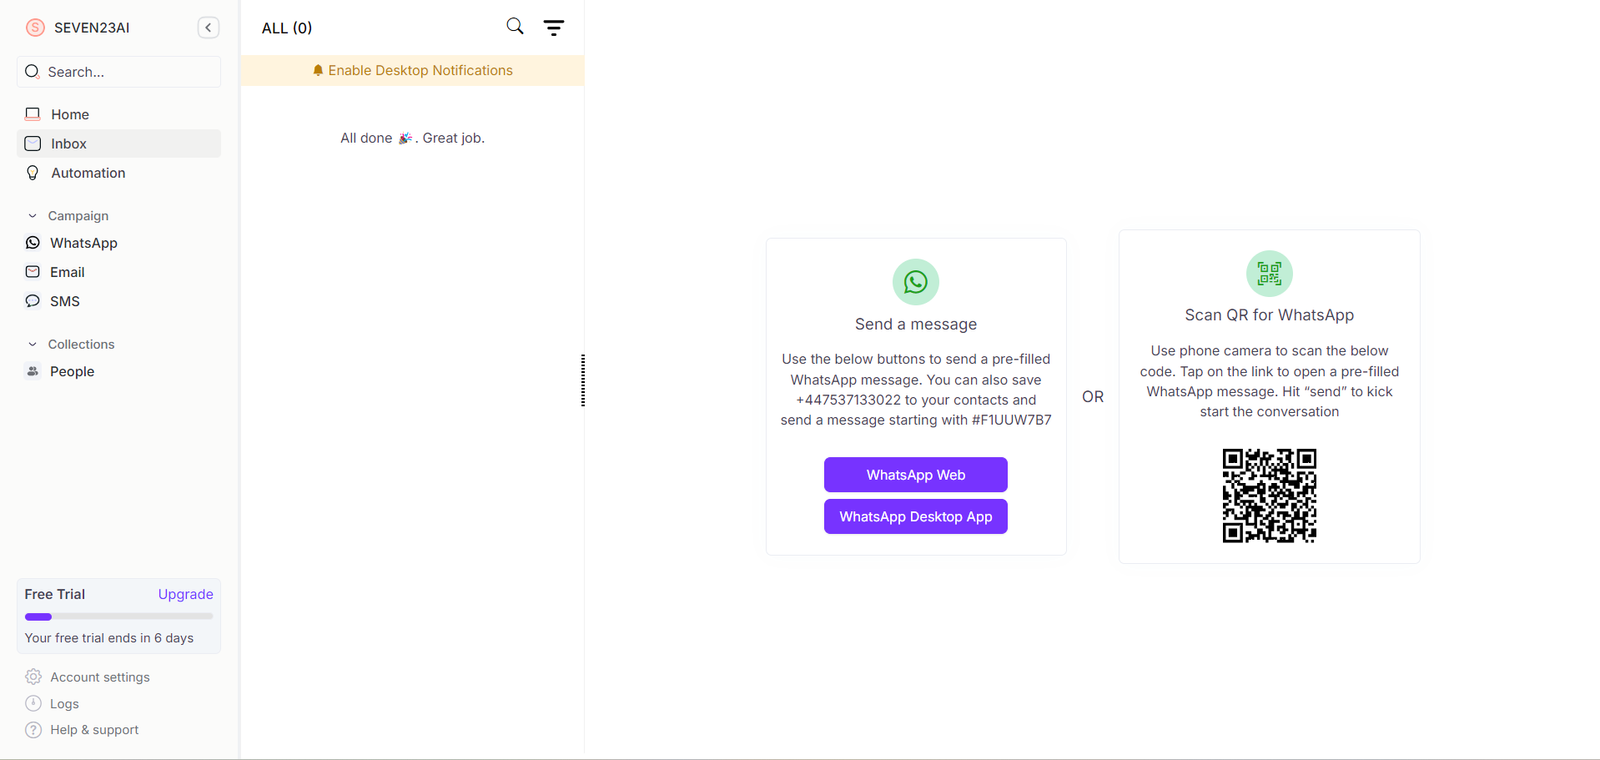
Task: Click the Campaign section label
Action: pos(78,216)
